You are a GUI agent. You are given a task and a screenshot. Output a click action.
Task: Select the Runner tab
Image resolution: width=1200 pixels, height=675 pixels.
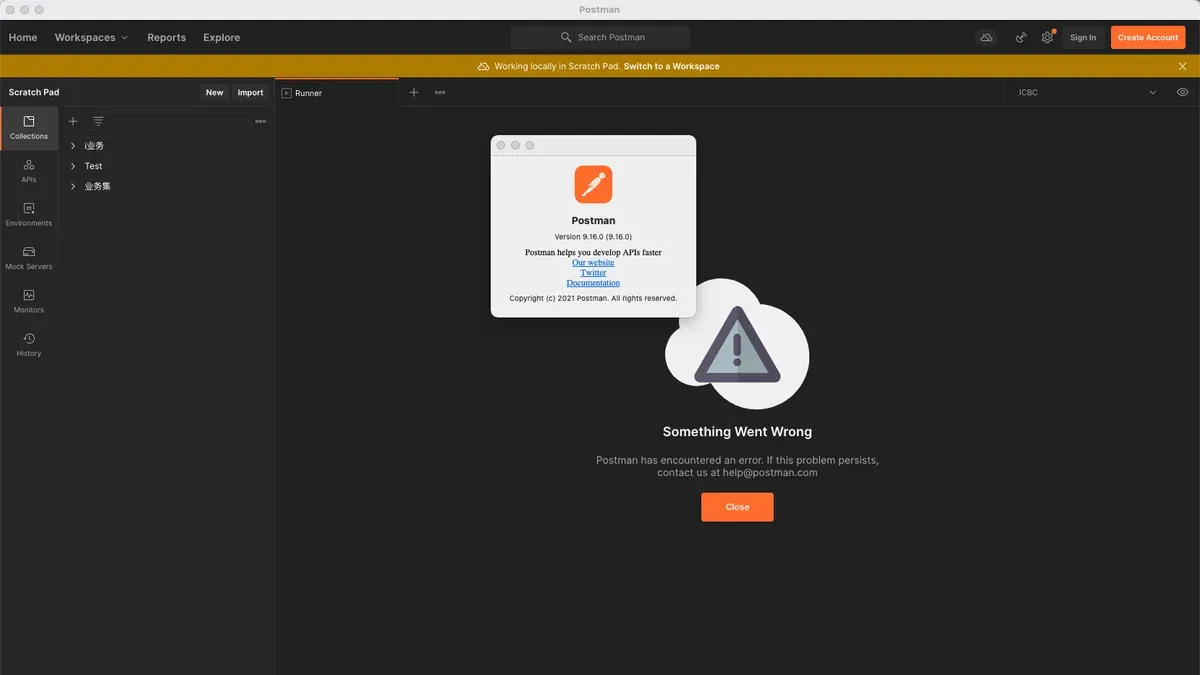[336, 92]
